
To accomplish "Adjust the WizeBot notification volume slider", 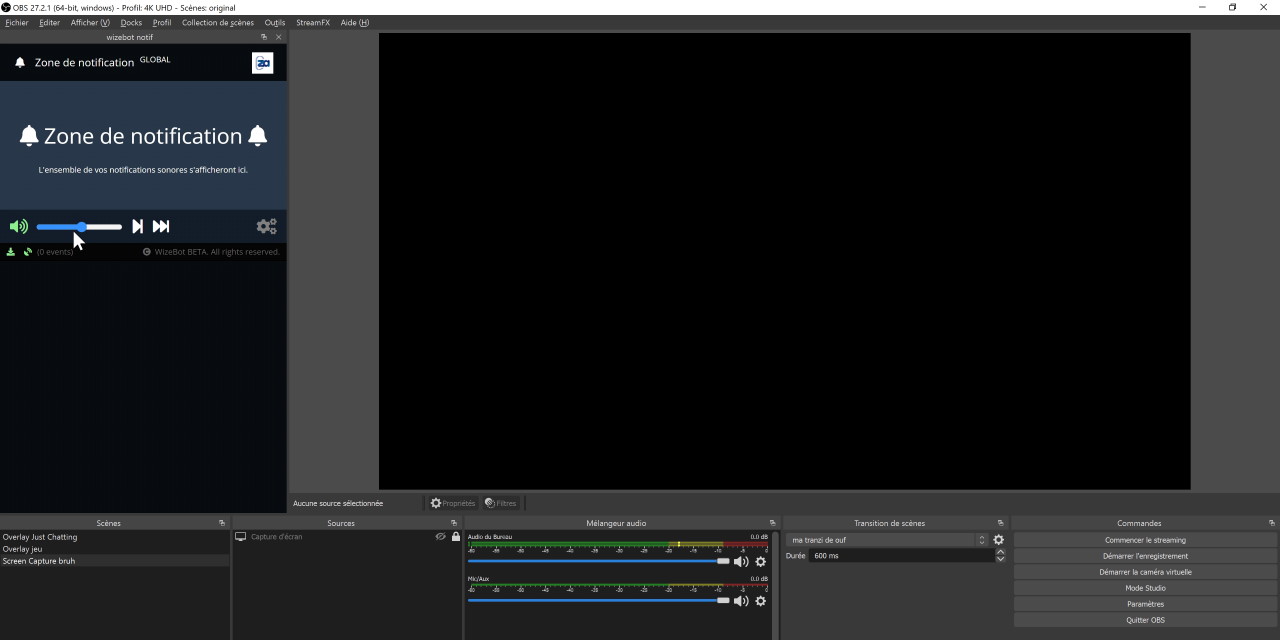I will (80, 227).
